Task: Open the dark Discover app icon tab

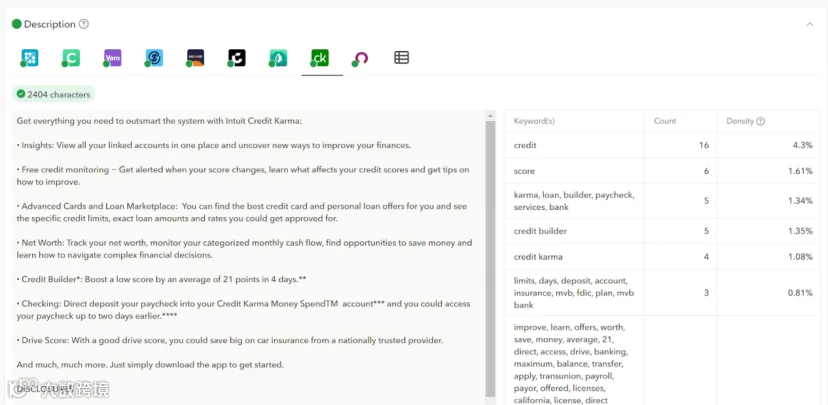Action: pos(195,58)
